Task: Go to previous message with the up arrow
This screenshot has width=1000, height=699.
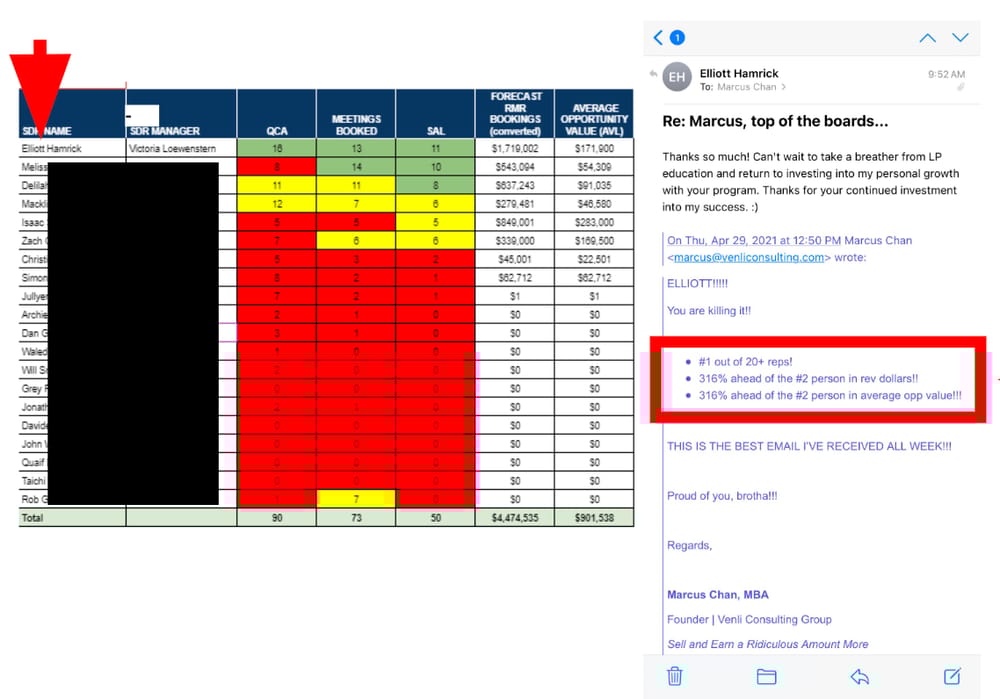Action: (x=927, y=38)
